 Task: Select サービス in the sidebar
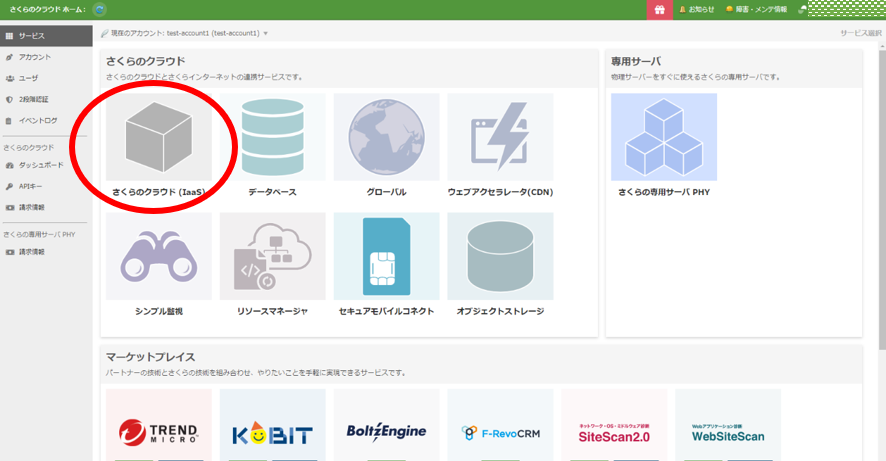click(x=46, y=36)
